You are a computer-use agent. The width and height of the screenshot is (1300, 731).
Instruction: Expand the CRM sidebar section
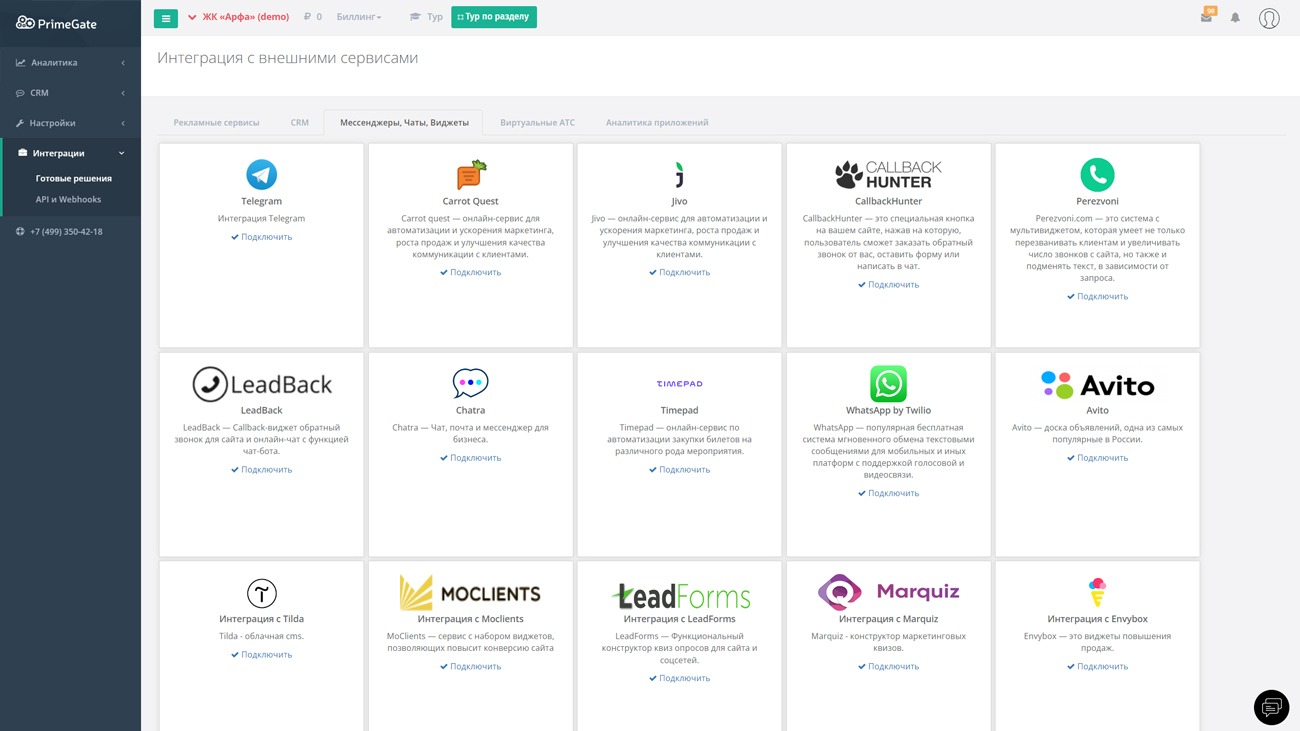coord(70,93)
